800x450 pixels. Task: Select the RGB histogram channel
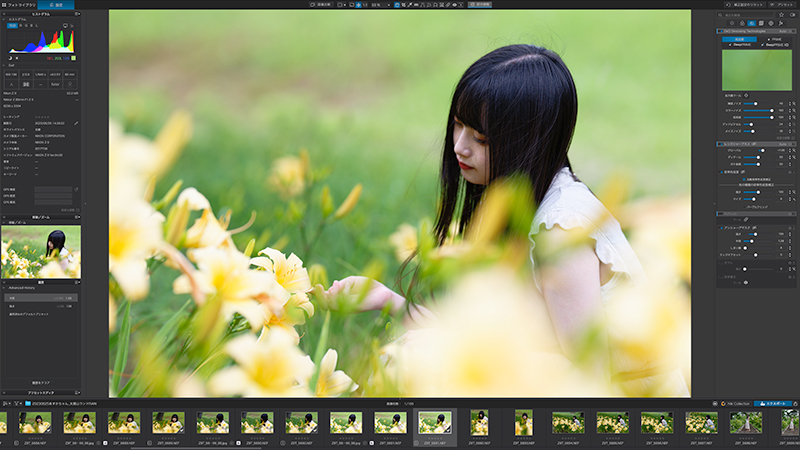(x=12, y=25)
